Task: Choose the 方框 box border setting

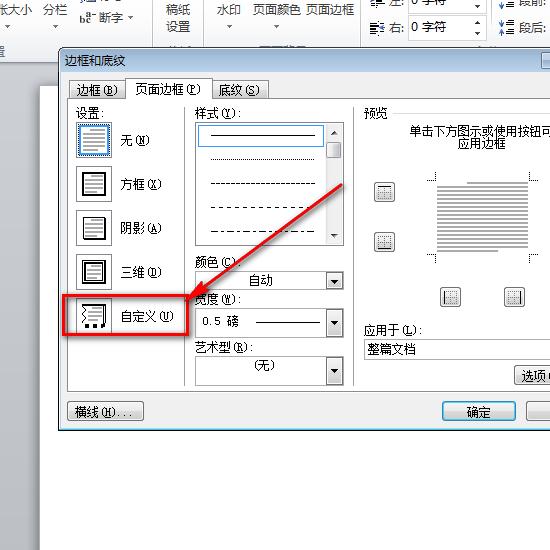Action: tap(94, 184)
